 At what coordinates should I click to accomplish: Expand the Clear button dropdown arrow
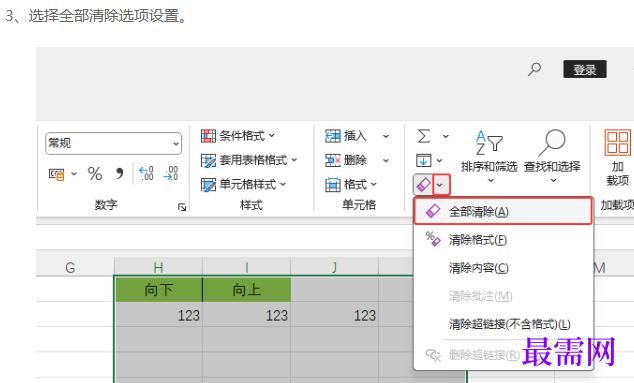pos(441,185)
